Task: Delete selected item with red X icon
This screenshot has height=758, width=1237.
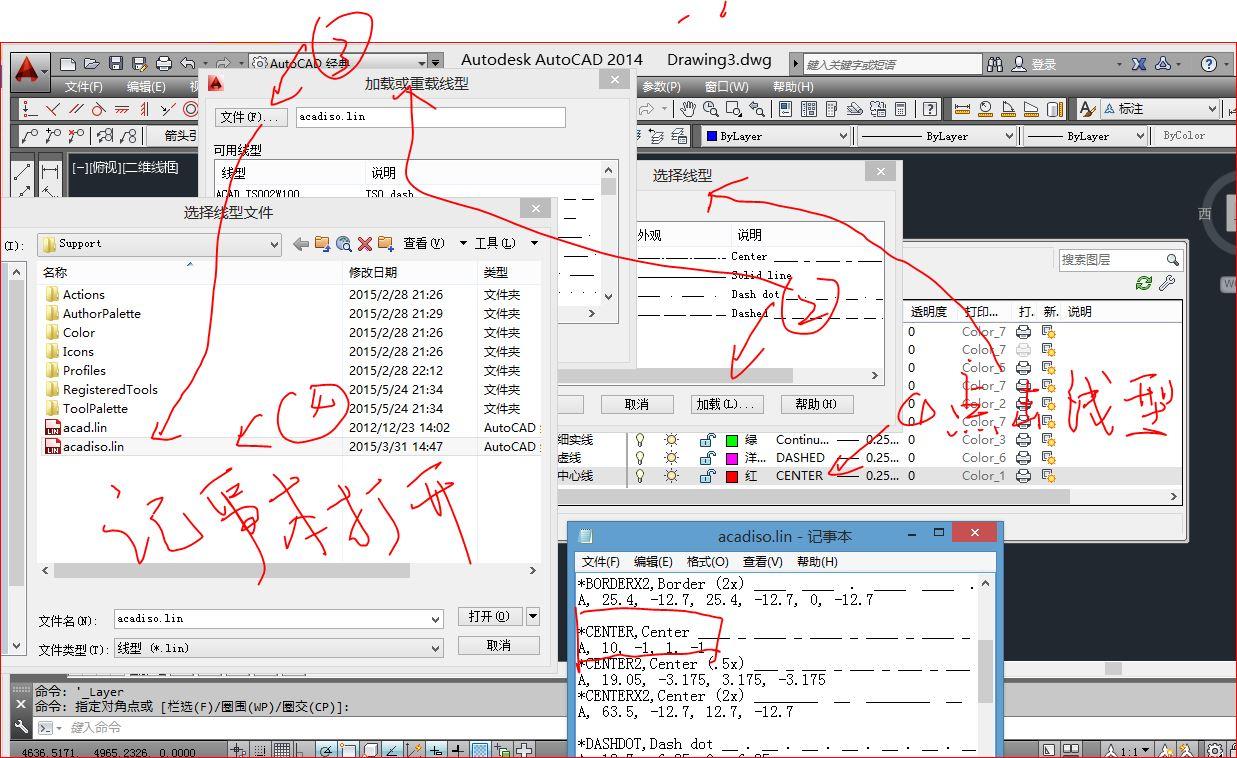Action: point(365,243)
